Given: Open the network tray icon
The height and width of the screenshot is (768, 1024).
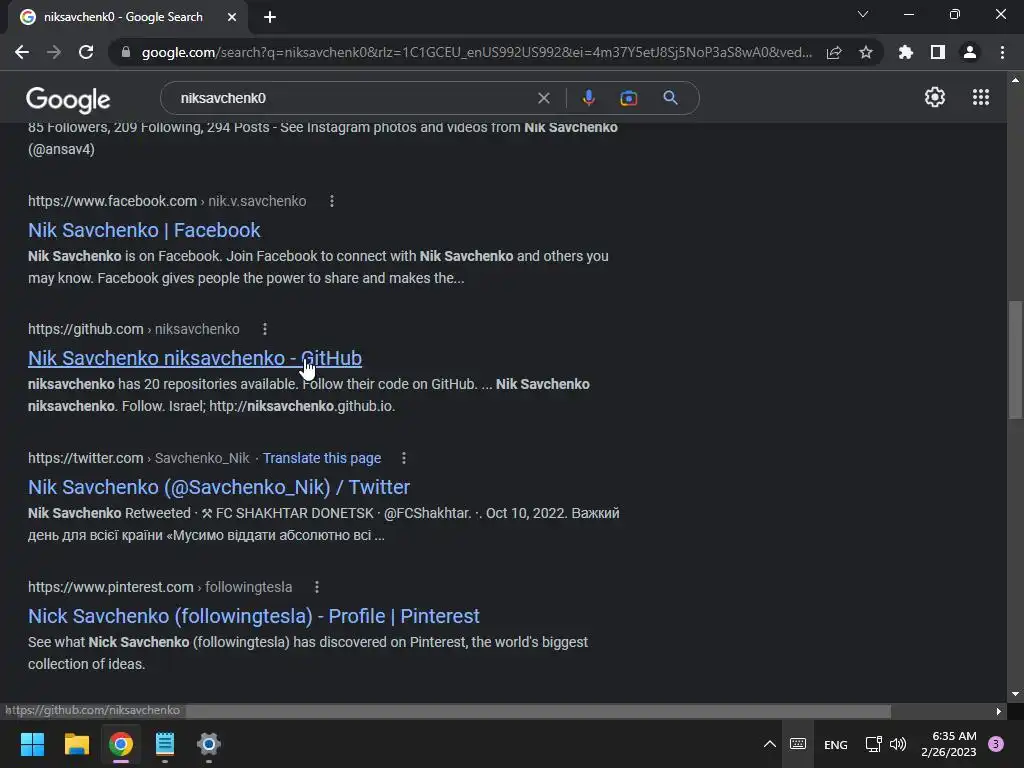Looking at the screenshot, I should [873, 744].
